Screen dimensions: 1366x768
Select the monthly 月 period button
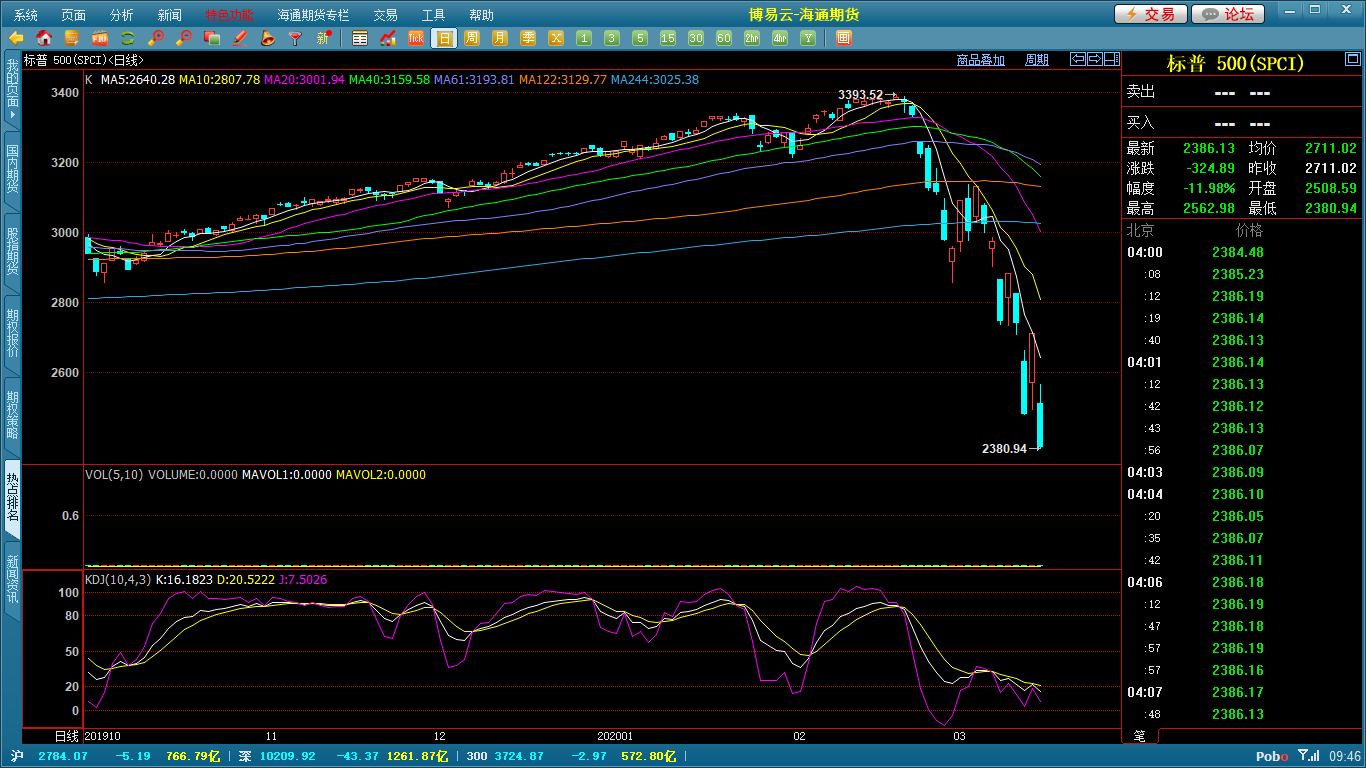pyautogui.click(x=500, y=38)
